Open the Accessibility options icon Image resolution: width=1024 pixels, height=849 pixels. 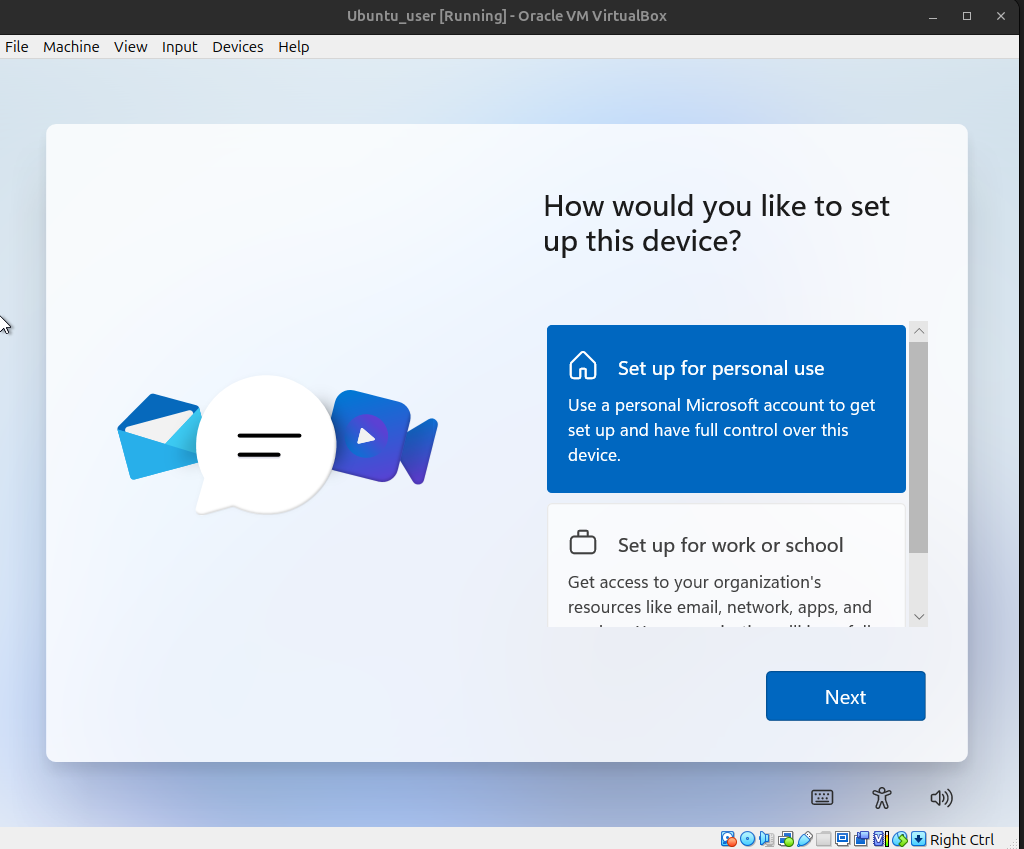coord(882,797)
